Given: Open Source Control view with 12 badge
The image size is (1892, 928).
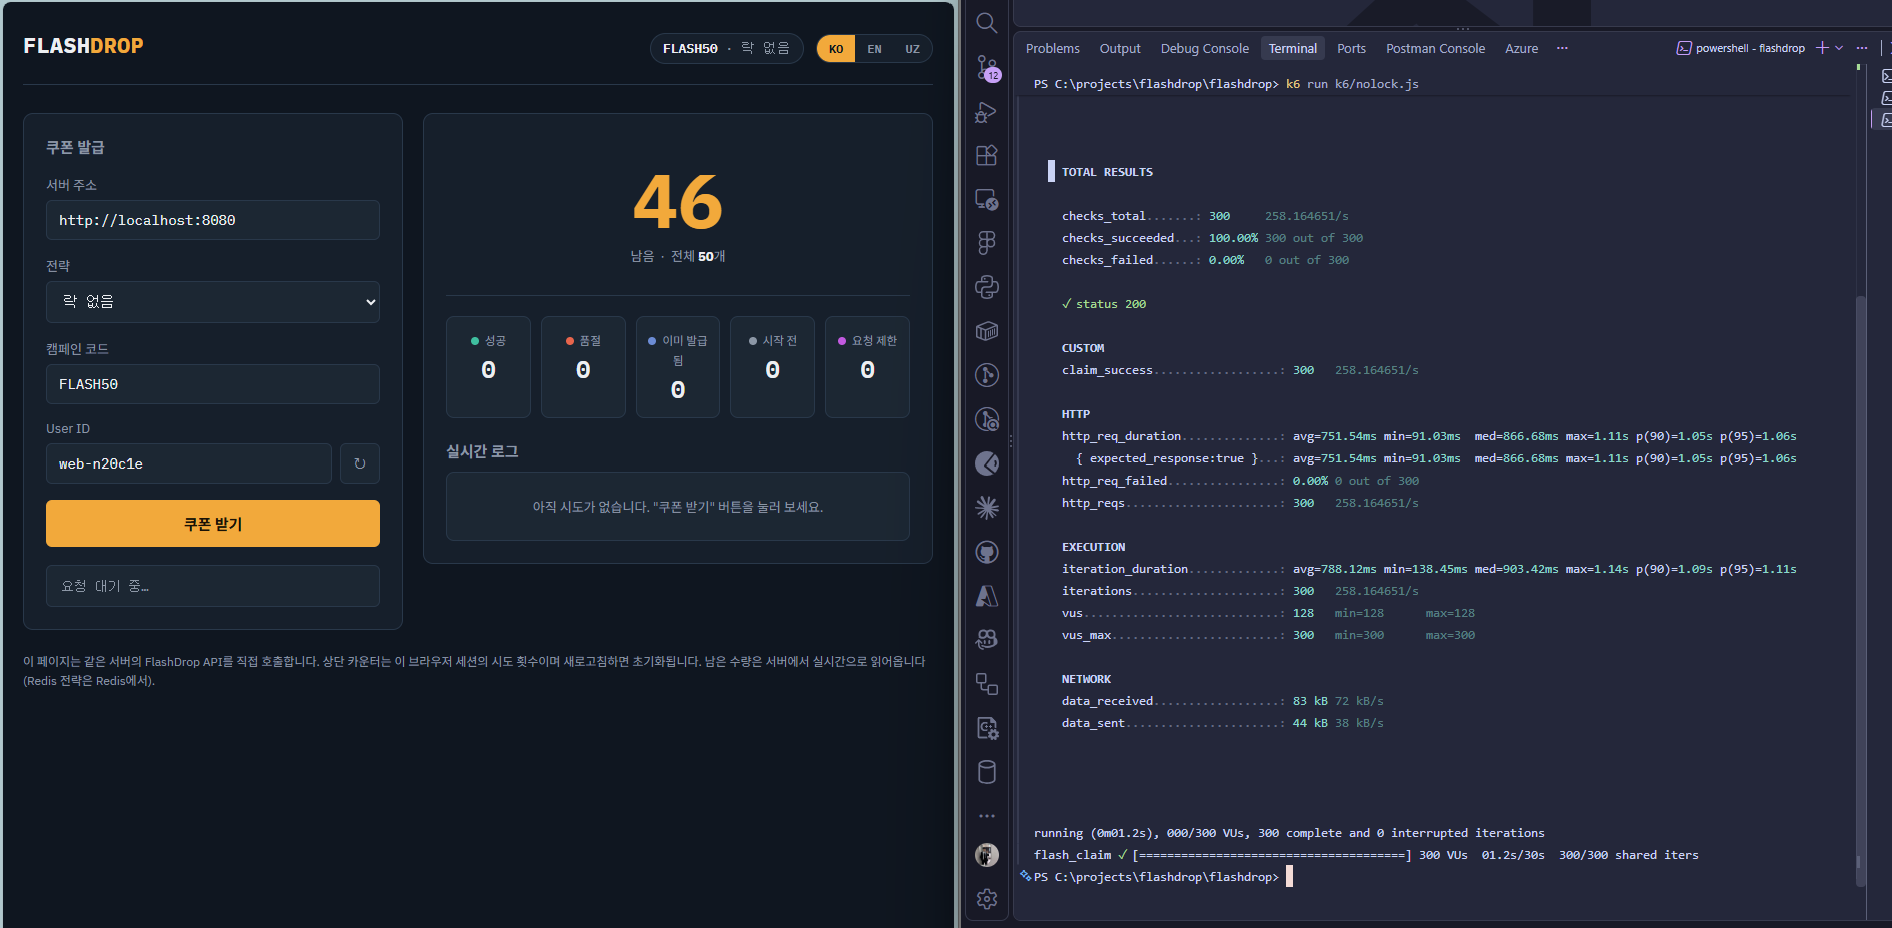Looking at the screenshot, I should pyautogui.click(x=987, y=67).
